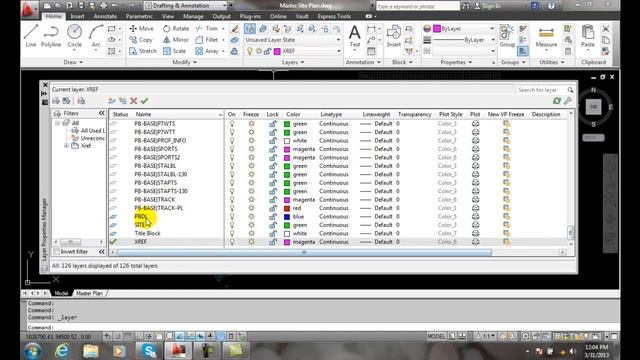Select the Polyline tool
The height and width of the screenshot is (360, 640).
[x=51, y=36]
